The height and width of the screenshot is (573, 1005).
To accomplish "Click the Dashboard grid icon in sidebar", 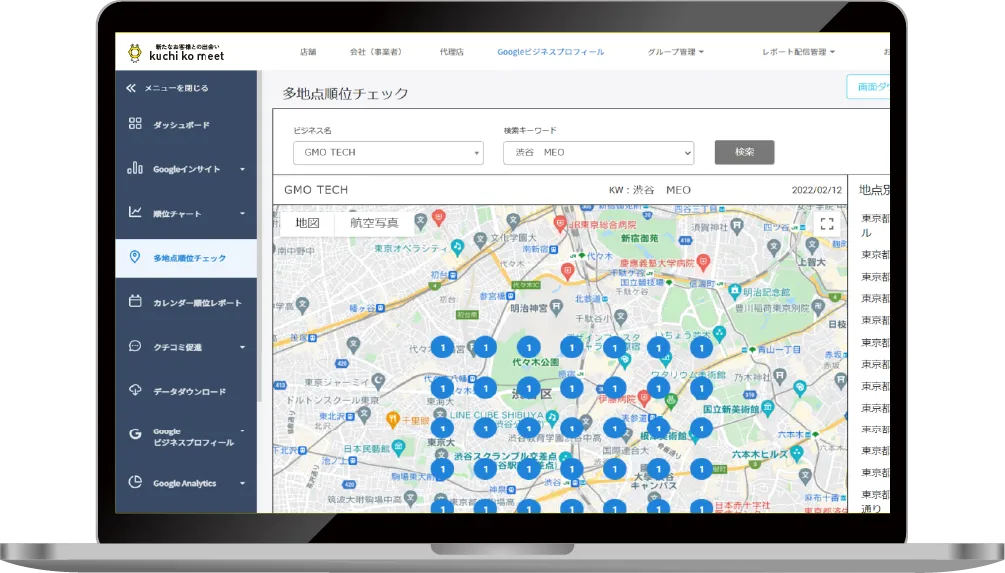I will (135, 125).
